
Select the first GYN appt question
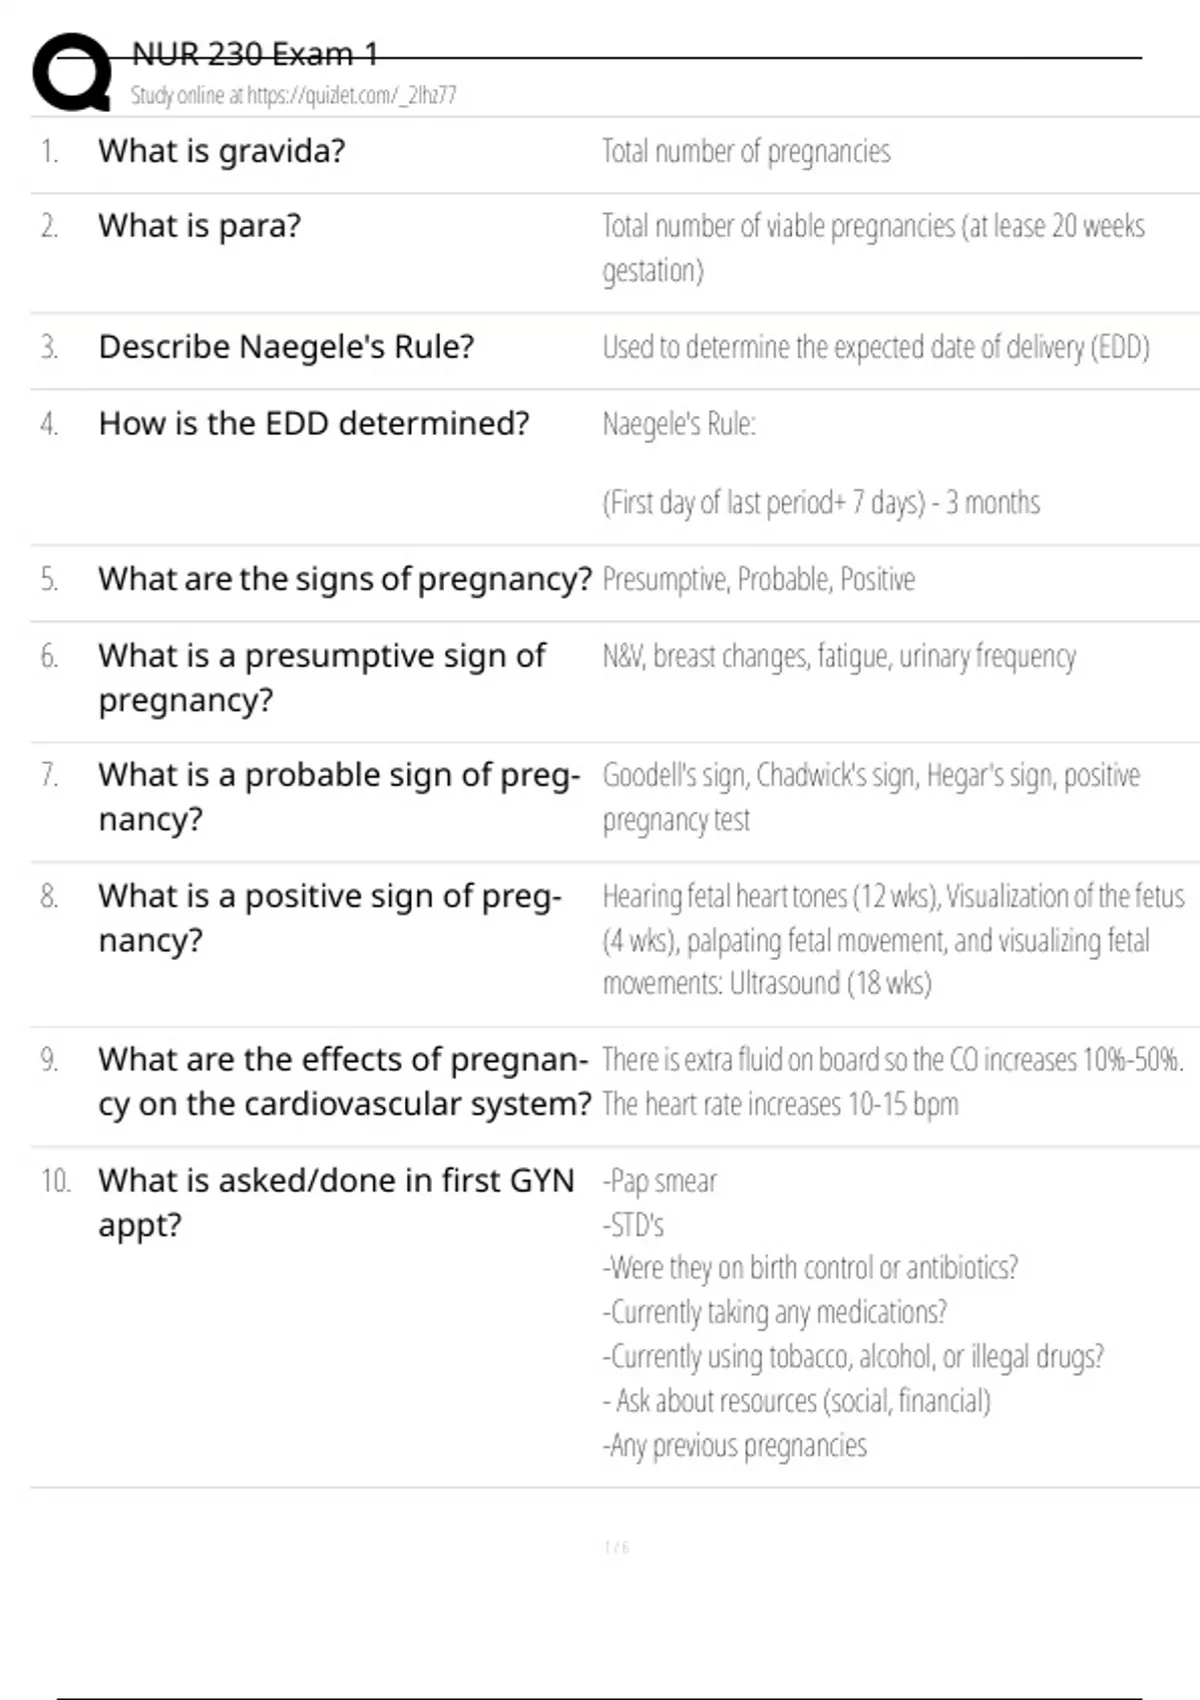pyautogui.click(x=336, y=1201)
